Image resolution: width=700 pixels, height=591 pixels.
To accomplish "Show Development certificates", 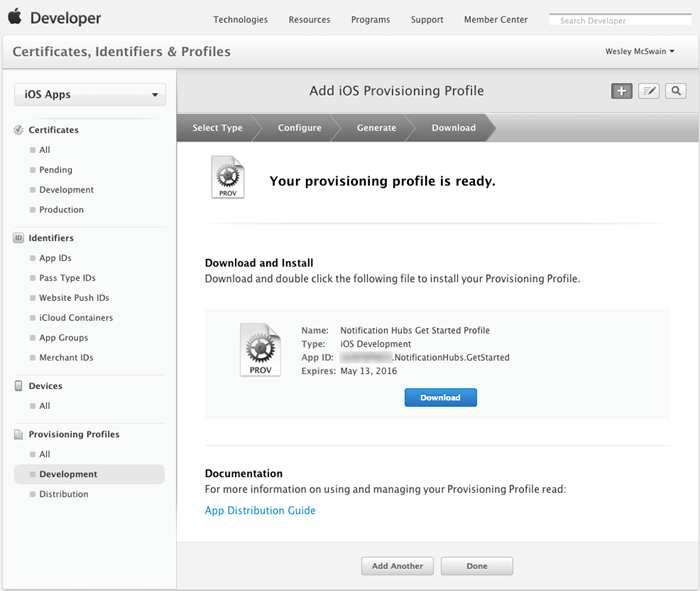I will coord(67,190).
